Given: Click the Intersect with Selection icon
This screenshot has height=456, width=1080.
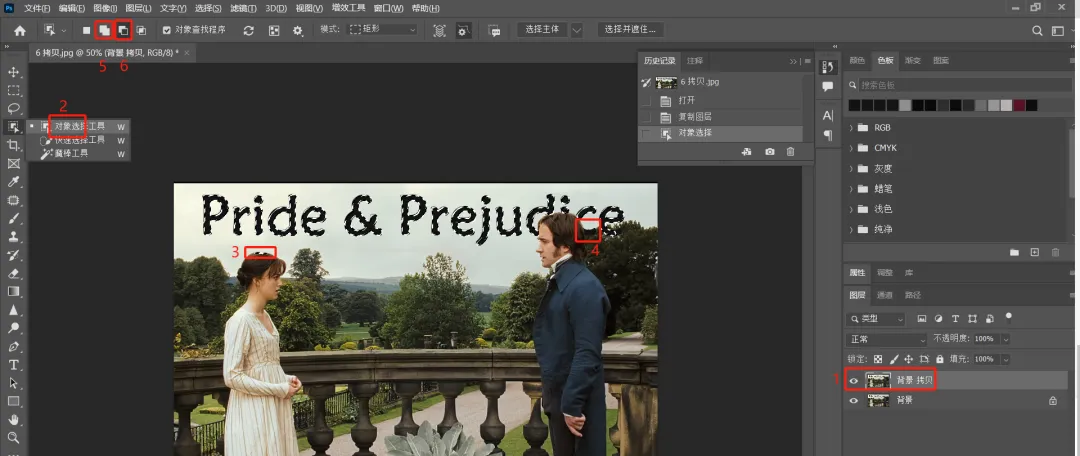Looking at the screenshot, I should click(x=141, y=30).
